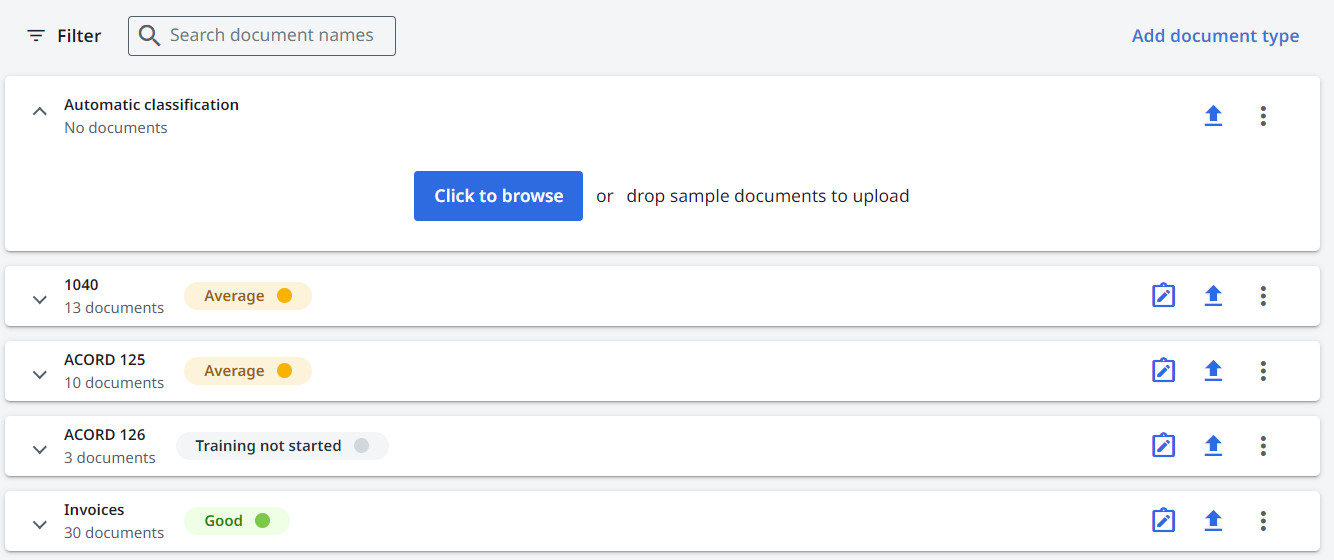Click the edit clipboard icon for Invoices
The height and width of the screenshot is (560, 1334).
(1163, 521)
